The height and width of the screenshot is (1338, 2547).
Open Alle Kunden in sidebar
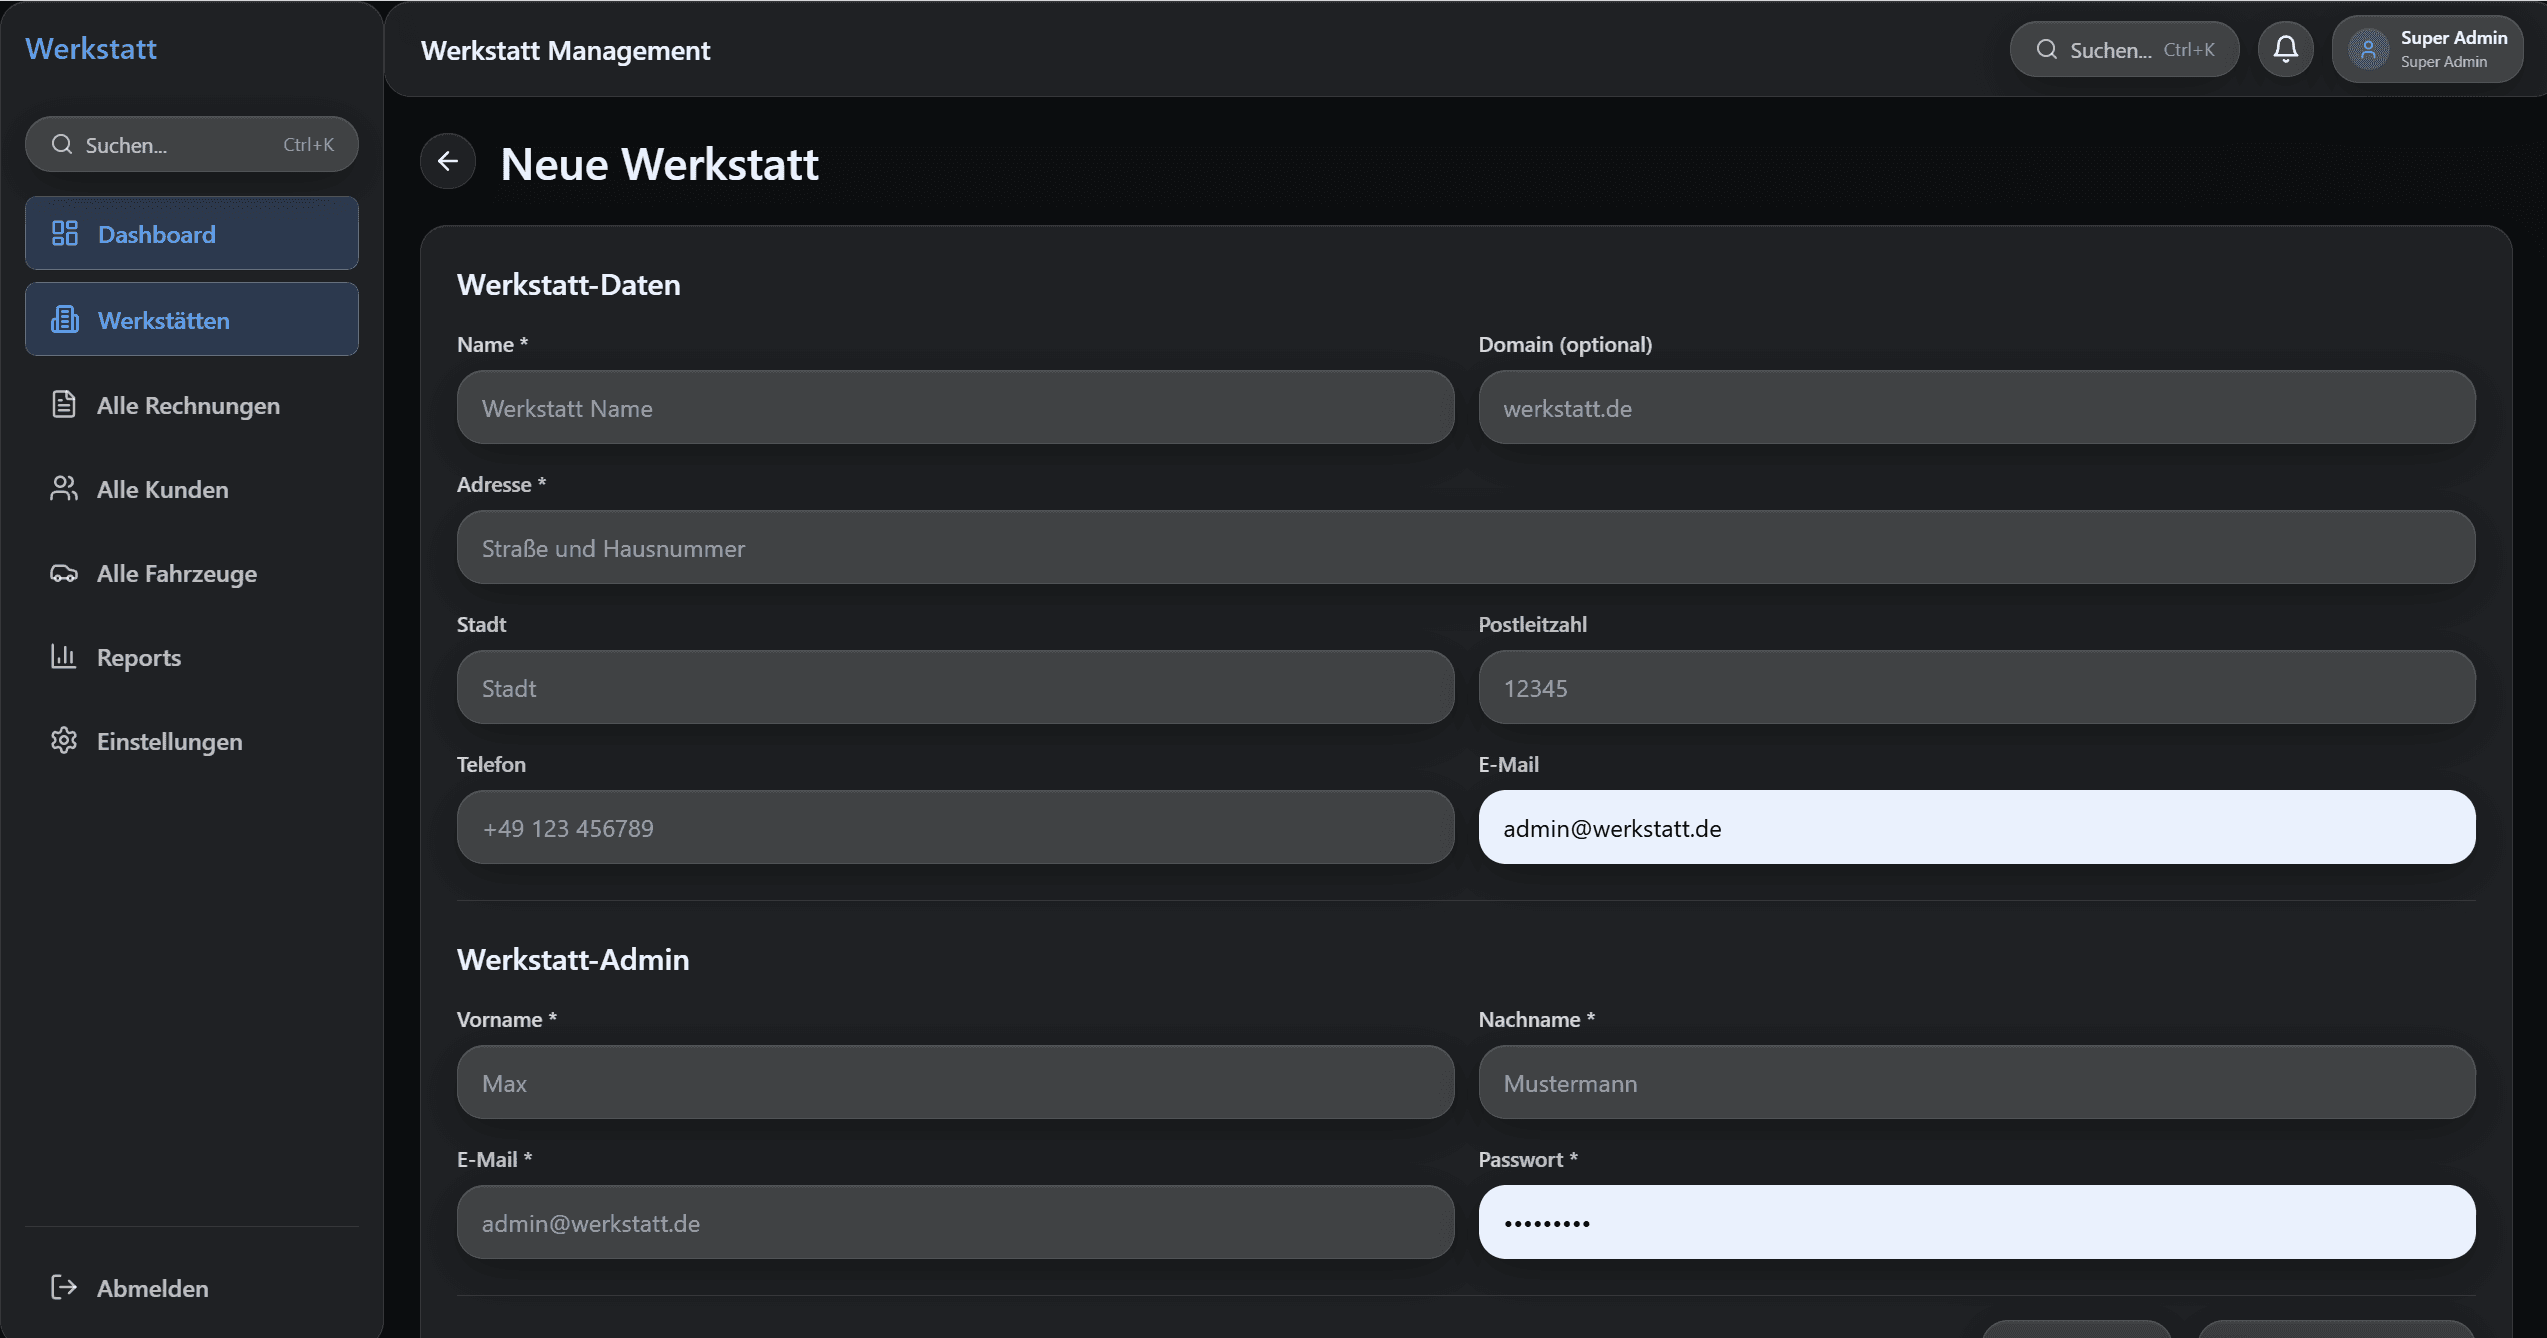coord(163,489)
